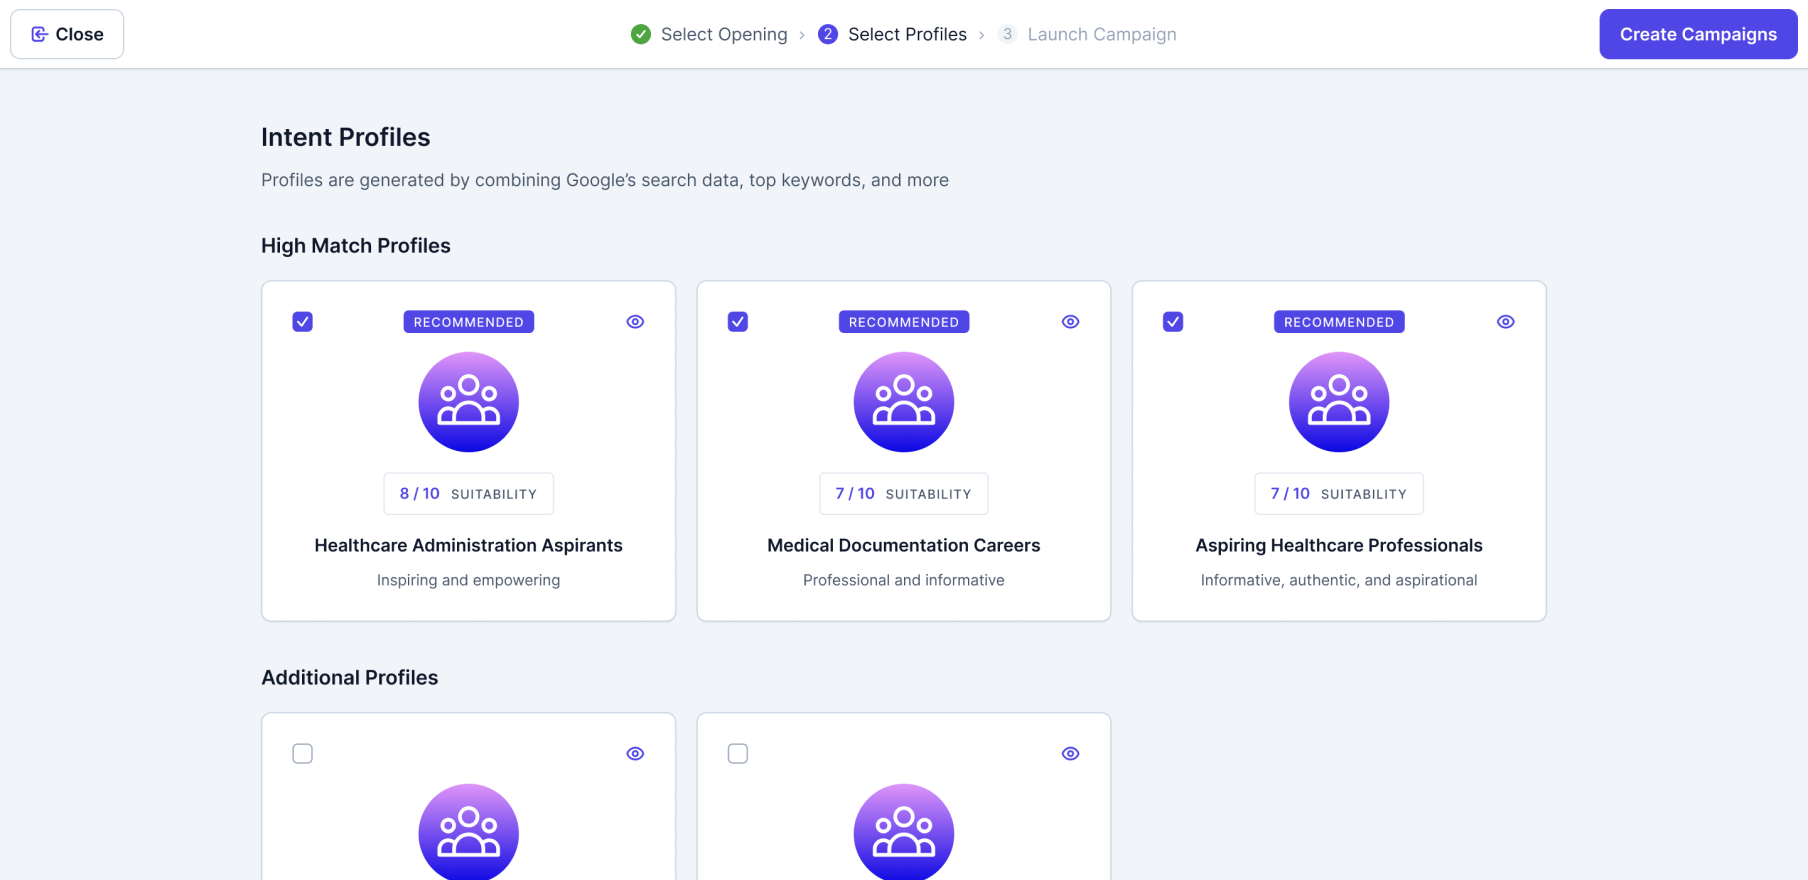This screenshot has width=1808, height=880.
Task: Select the first Additional Profiles checkbox
Action: [x=303, y=754]
